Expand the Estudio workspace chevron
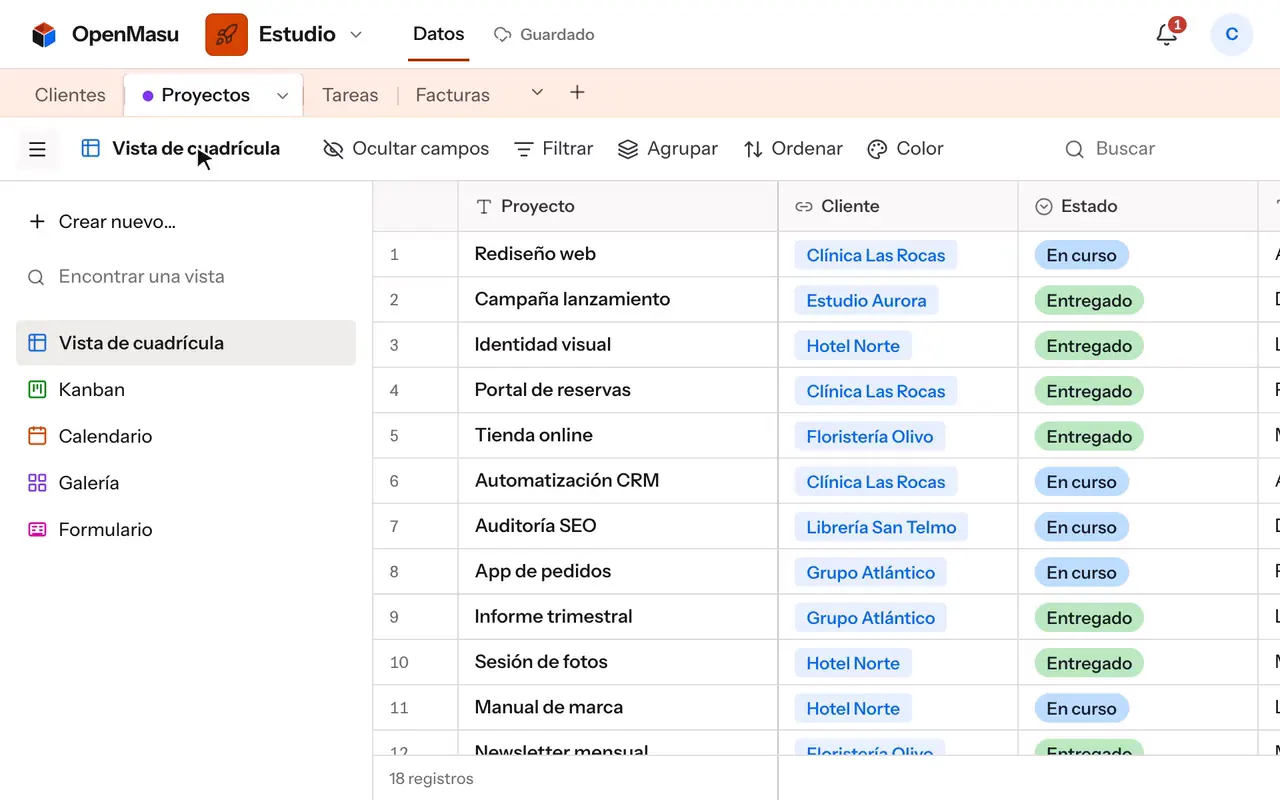Image resolution: width=1280 pixels, height=800 pixels. pyautogui.click(x=356, y=35)
